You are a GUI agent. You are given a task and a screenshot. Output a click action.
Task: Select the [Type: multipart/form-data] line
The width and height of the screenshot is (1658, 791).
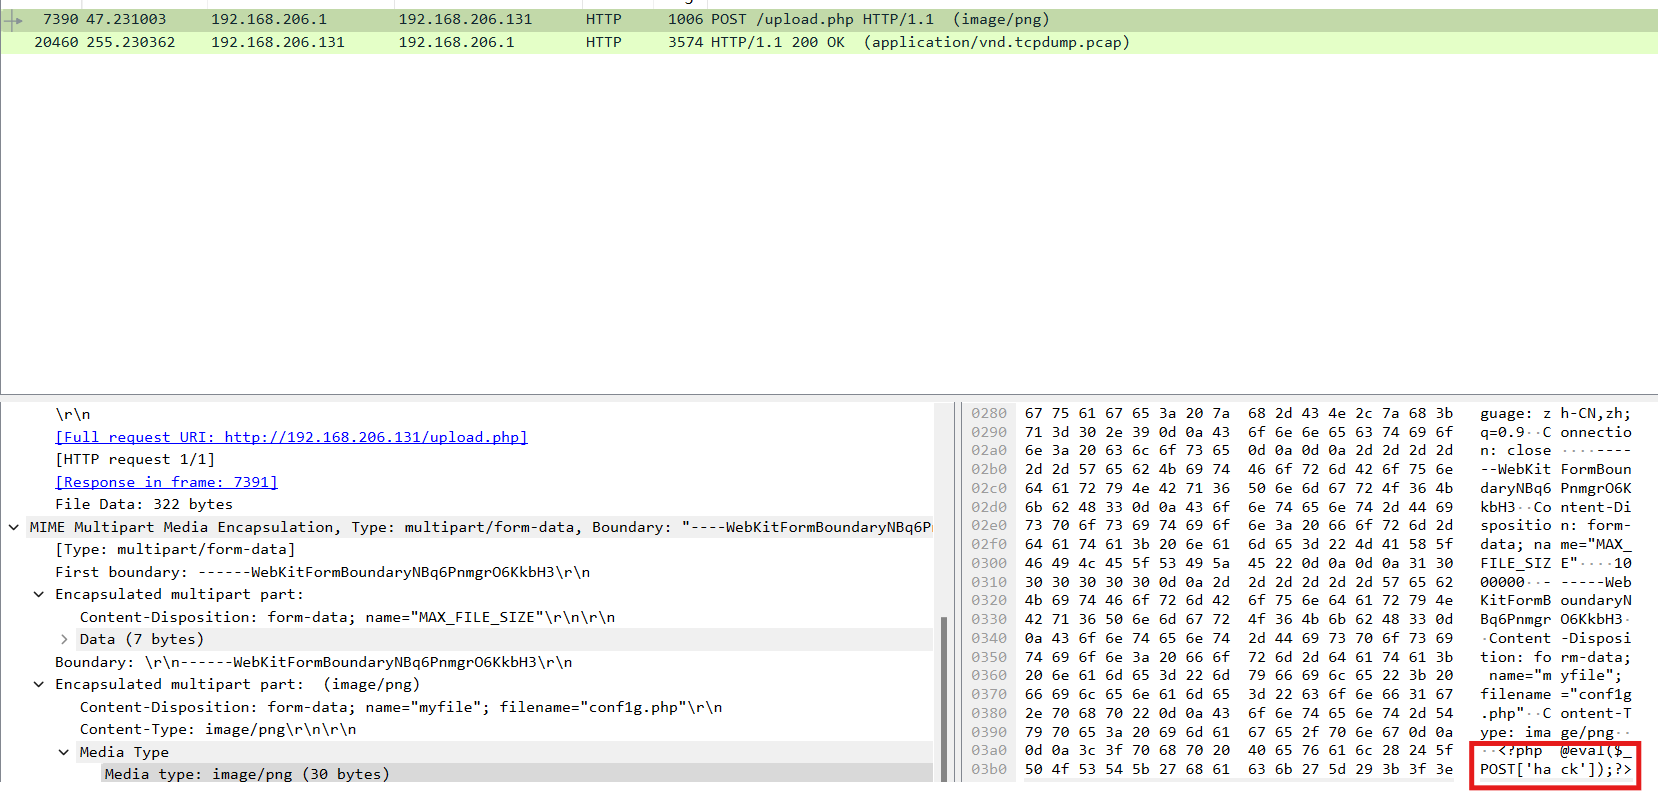175,549
